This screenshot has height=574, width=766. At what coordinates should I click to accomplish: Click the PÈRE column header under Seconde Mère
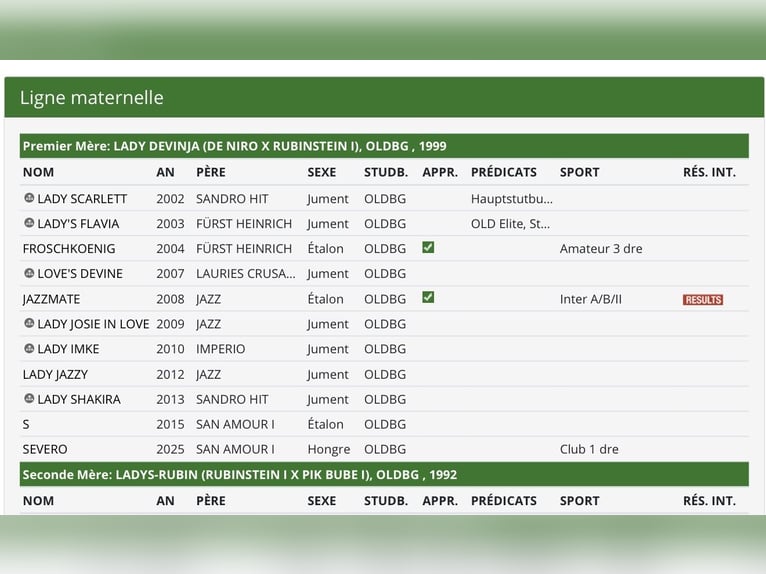click(x=211, y=501)
